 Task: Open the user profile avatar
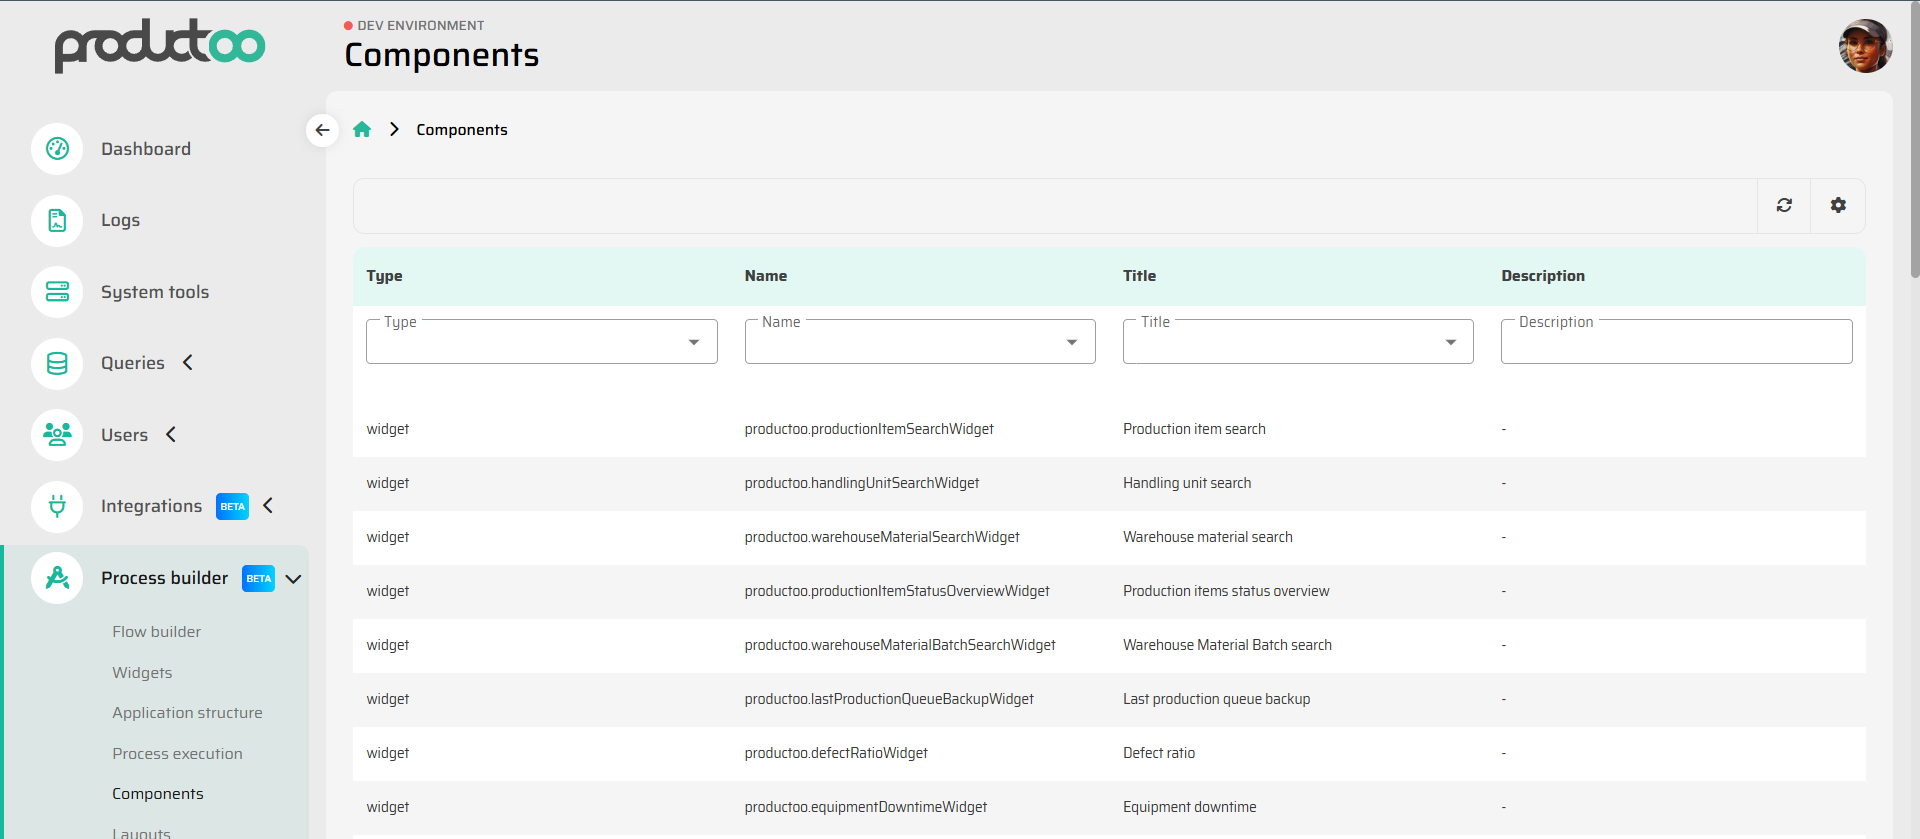pos(1865,46)
